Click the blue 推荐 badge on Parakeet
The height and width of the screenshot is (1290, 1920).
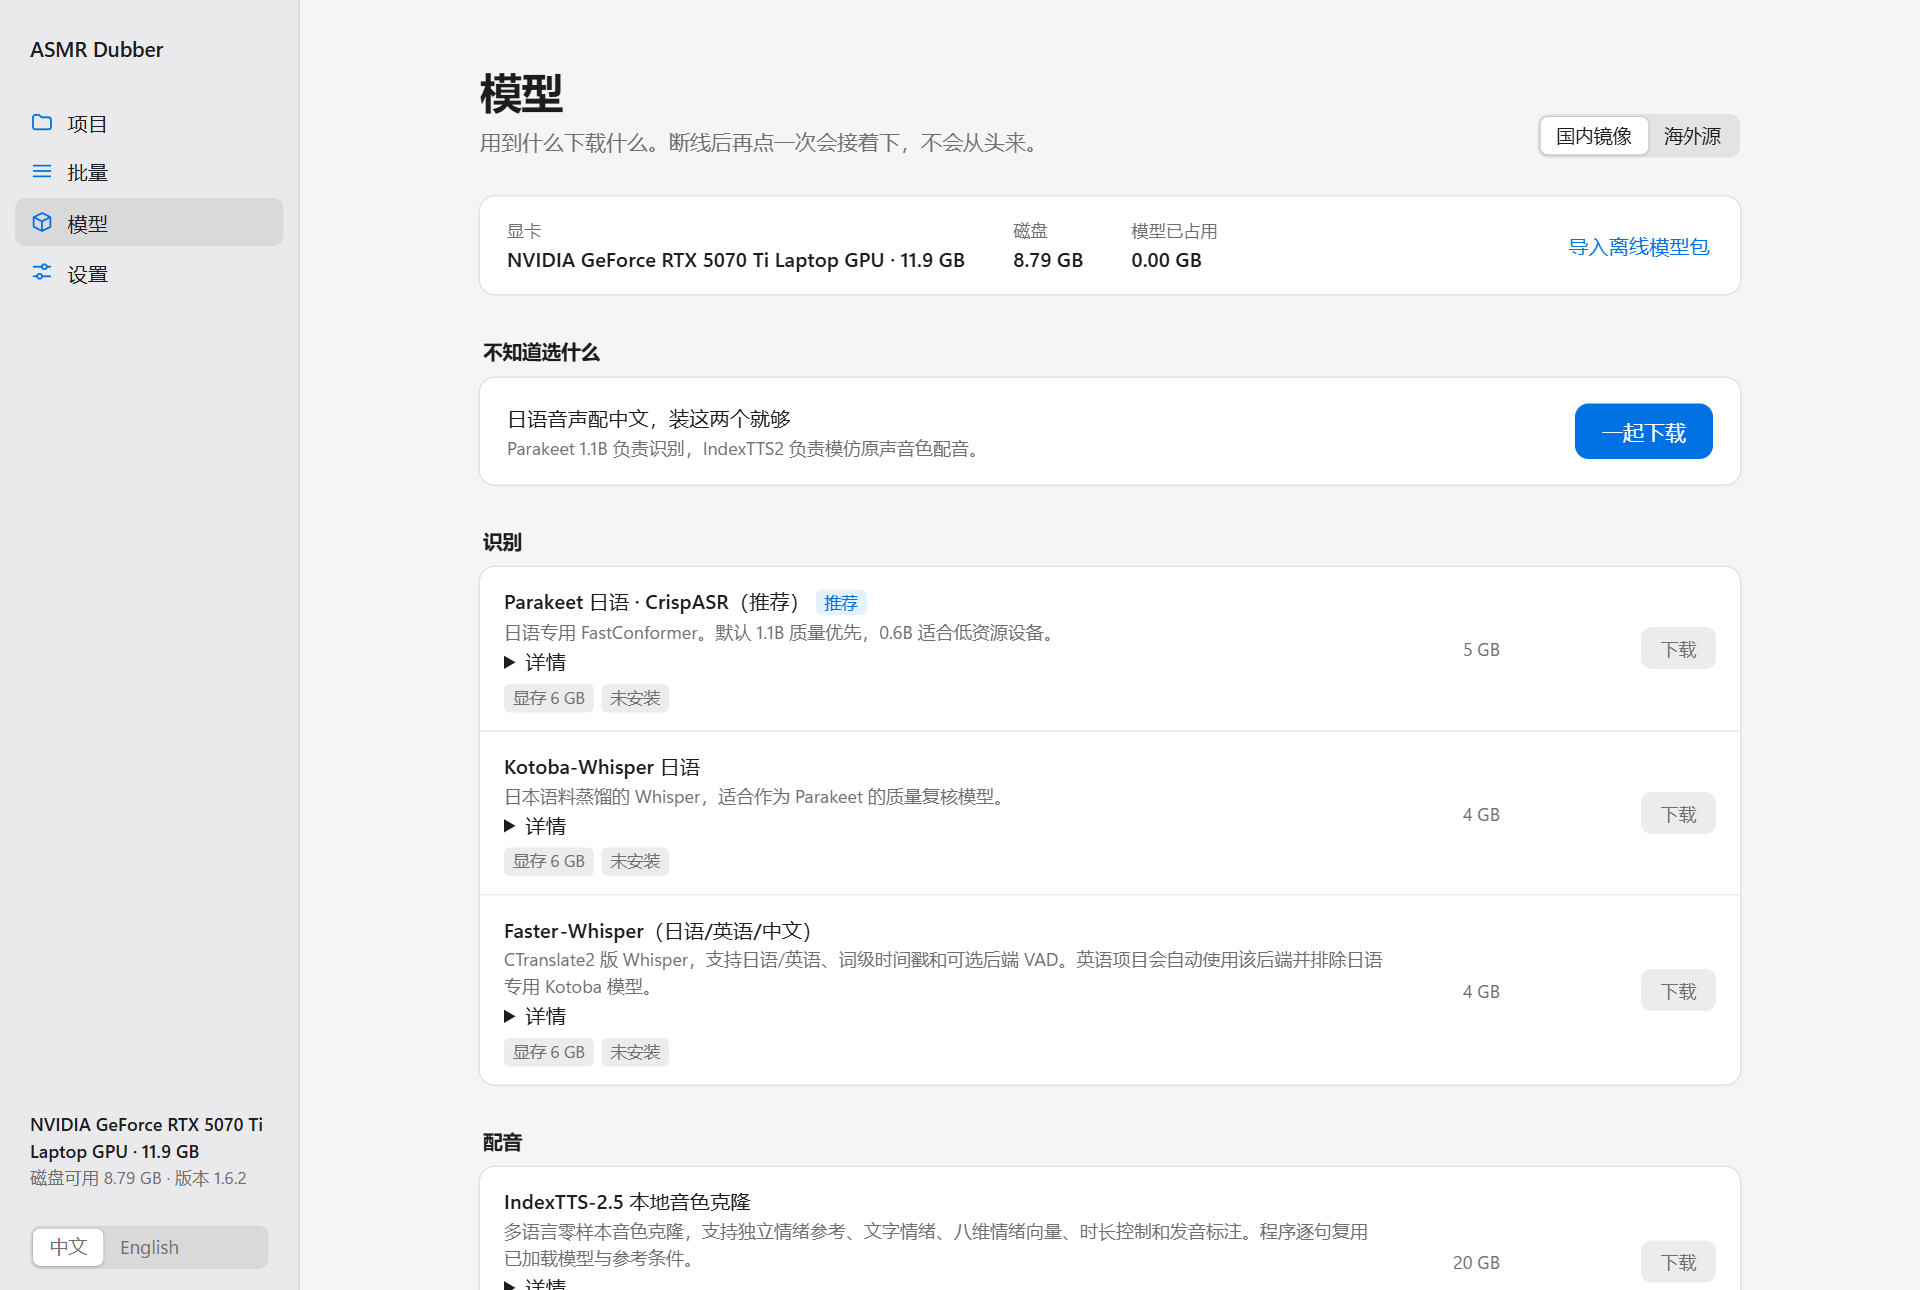click(x=841, y=603)
